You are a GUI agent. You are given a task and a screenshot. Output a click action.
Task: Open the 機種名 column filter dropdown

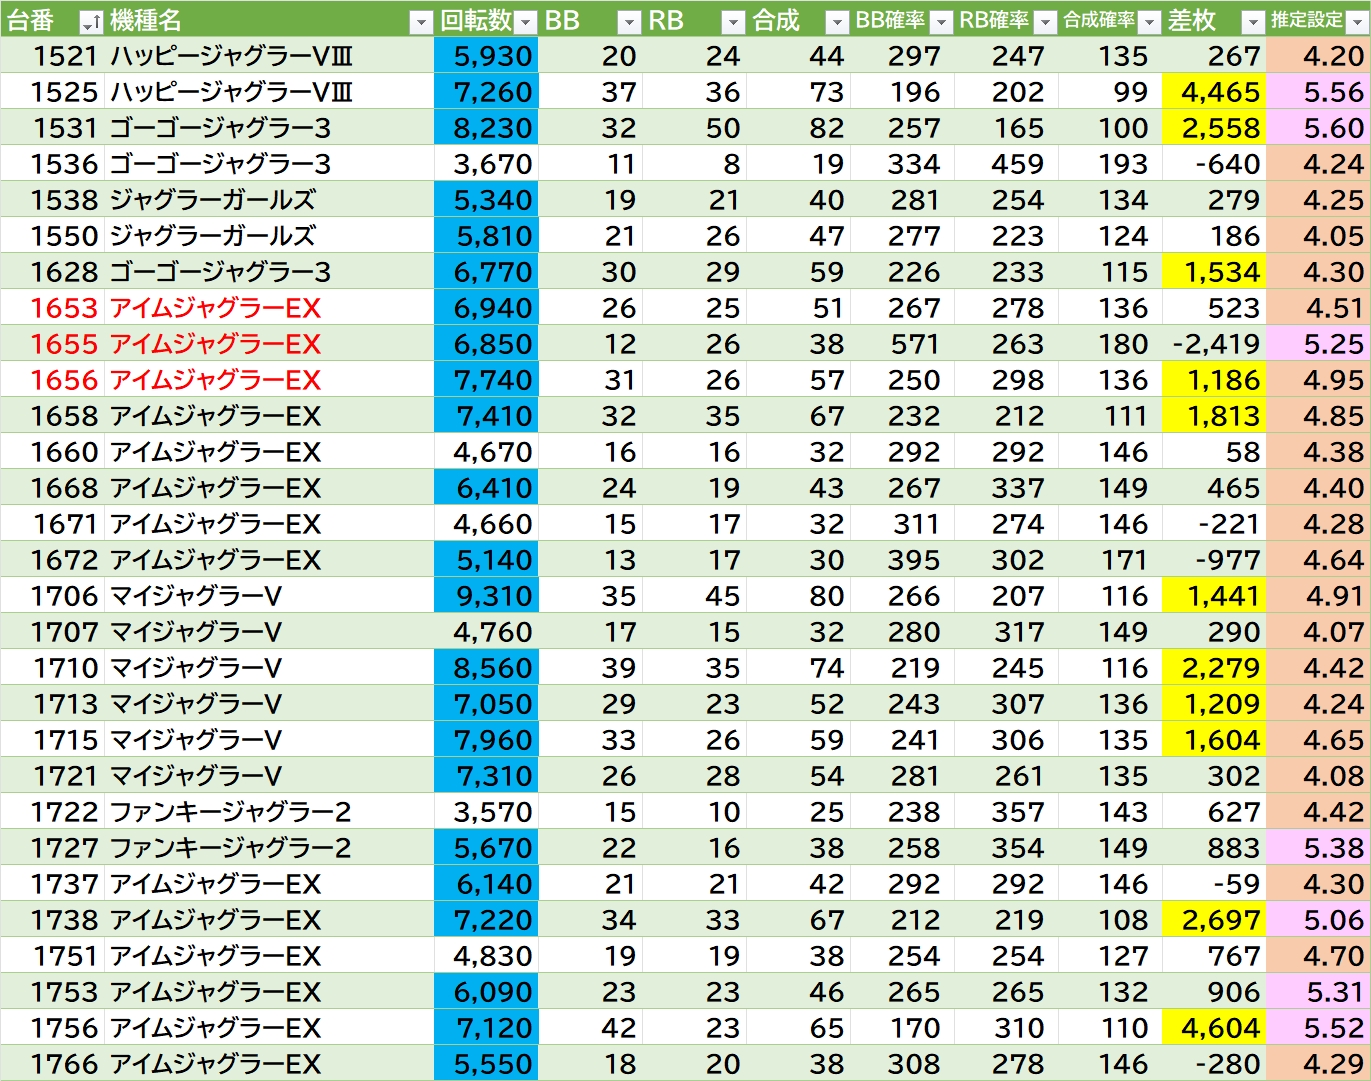click(x=421, y=22)
